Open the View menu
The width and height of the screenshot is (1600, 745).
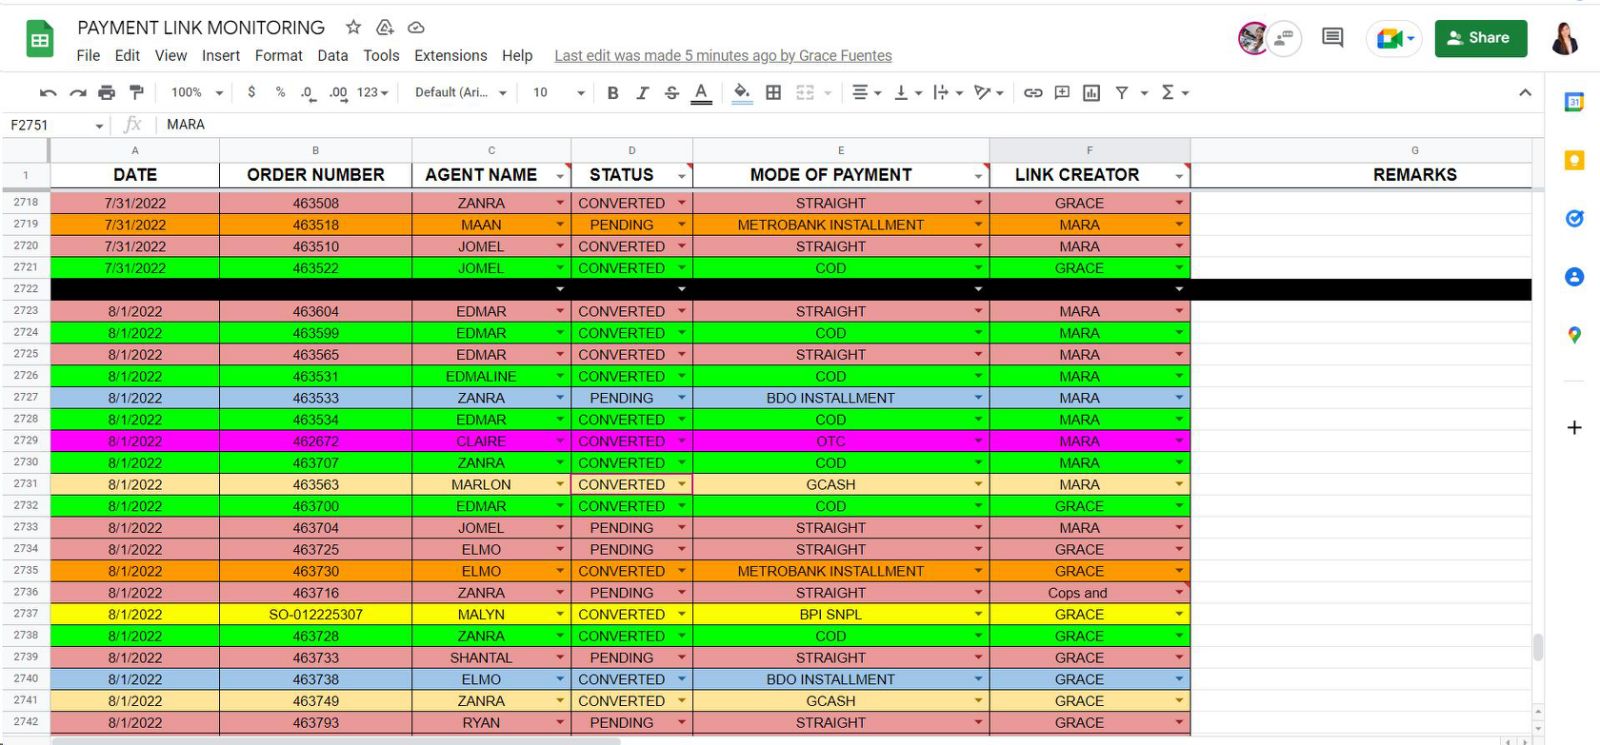tap(170, 56)
